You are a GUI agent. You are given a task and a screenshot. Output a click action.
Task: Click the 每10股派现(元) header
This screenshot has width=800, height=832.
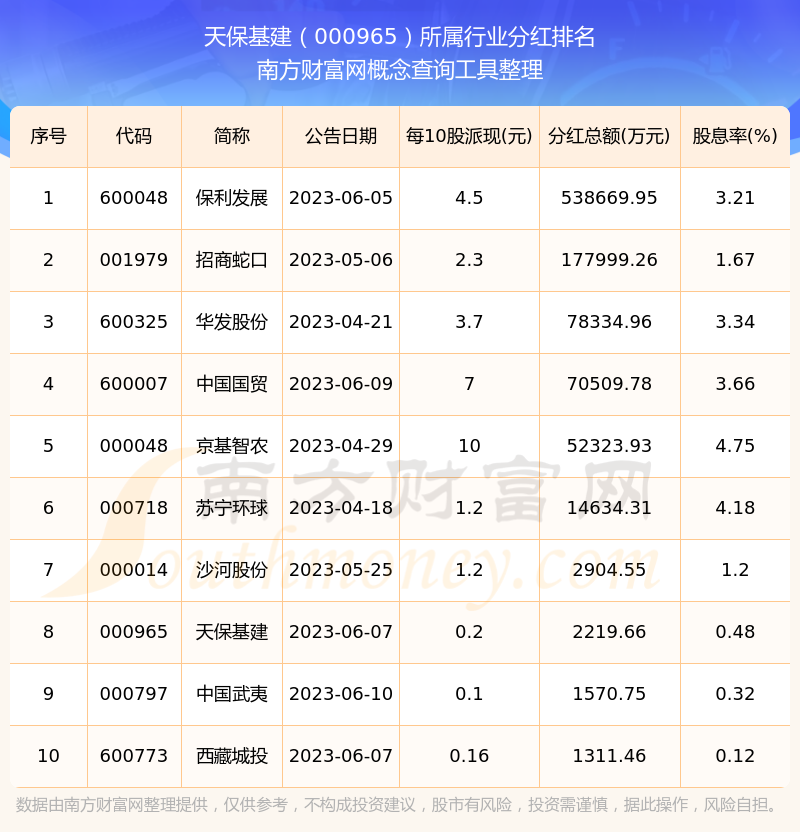click(469, 136)
